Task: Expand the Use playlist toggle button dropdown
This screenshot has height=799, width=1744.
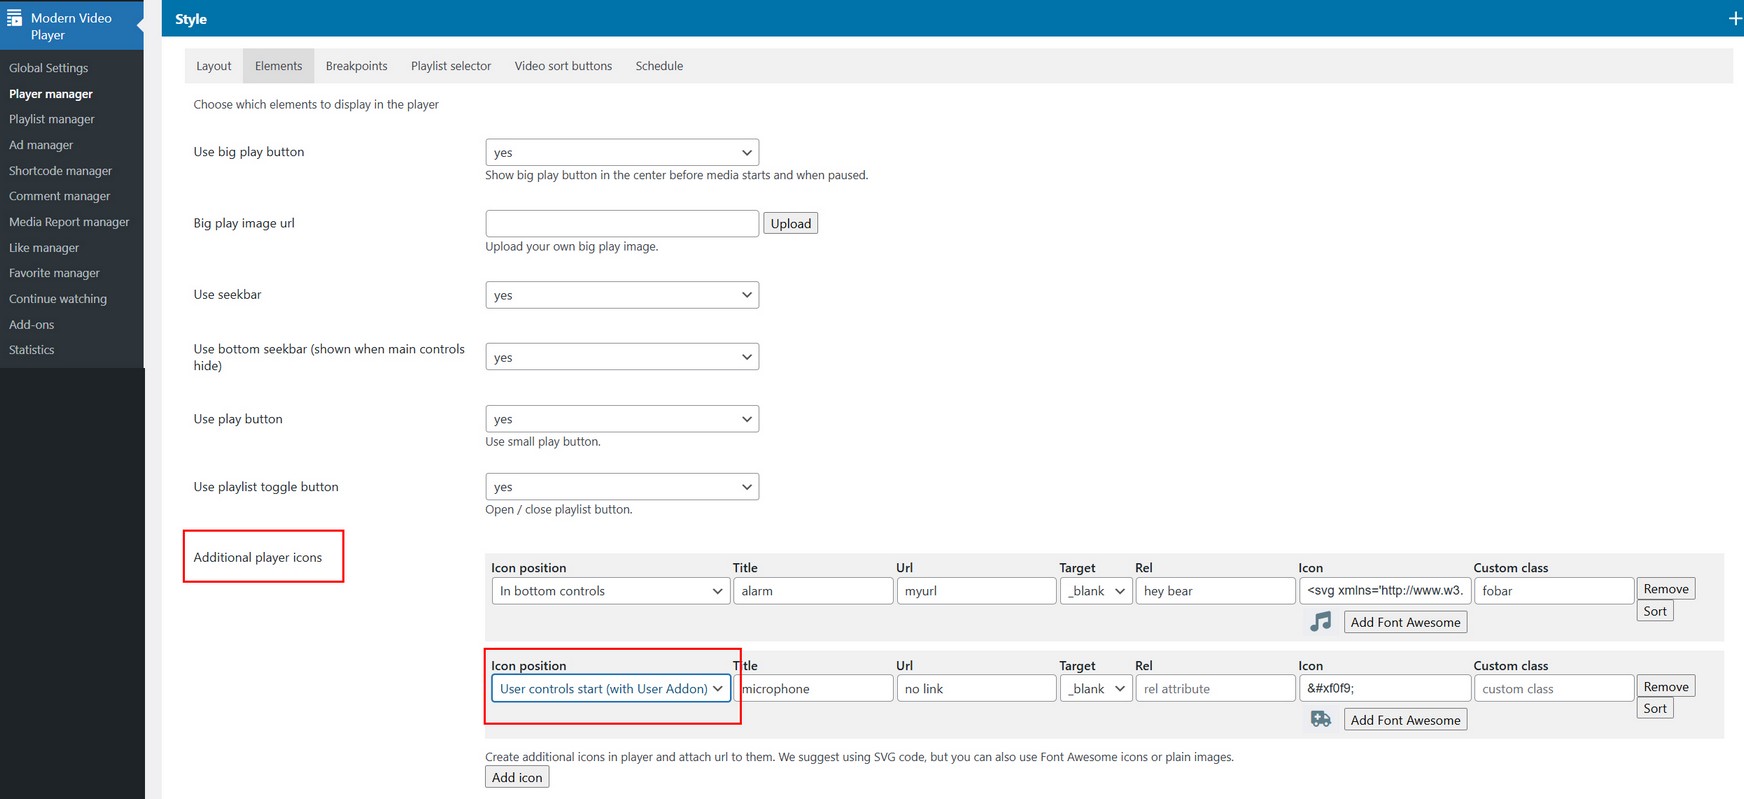Action: coord(621,487)
